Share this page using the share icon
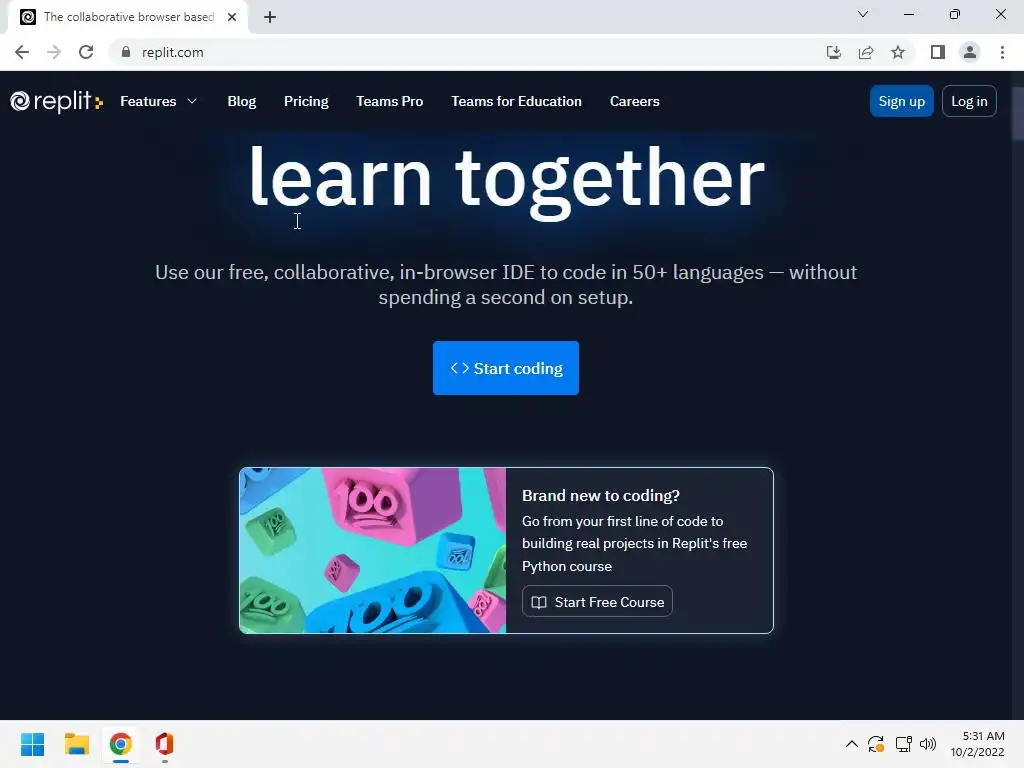Screen dimensions: 1024x768 866,52
